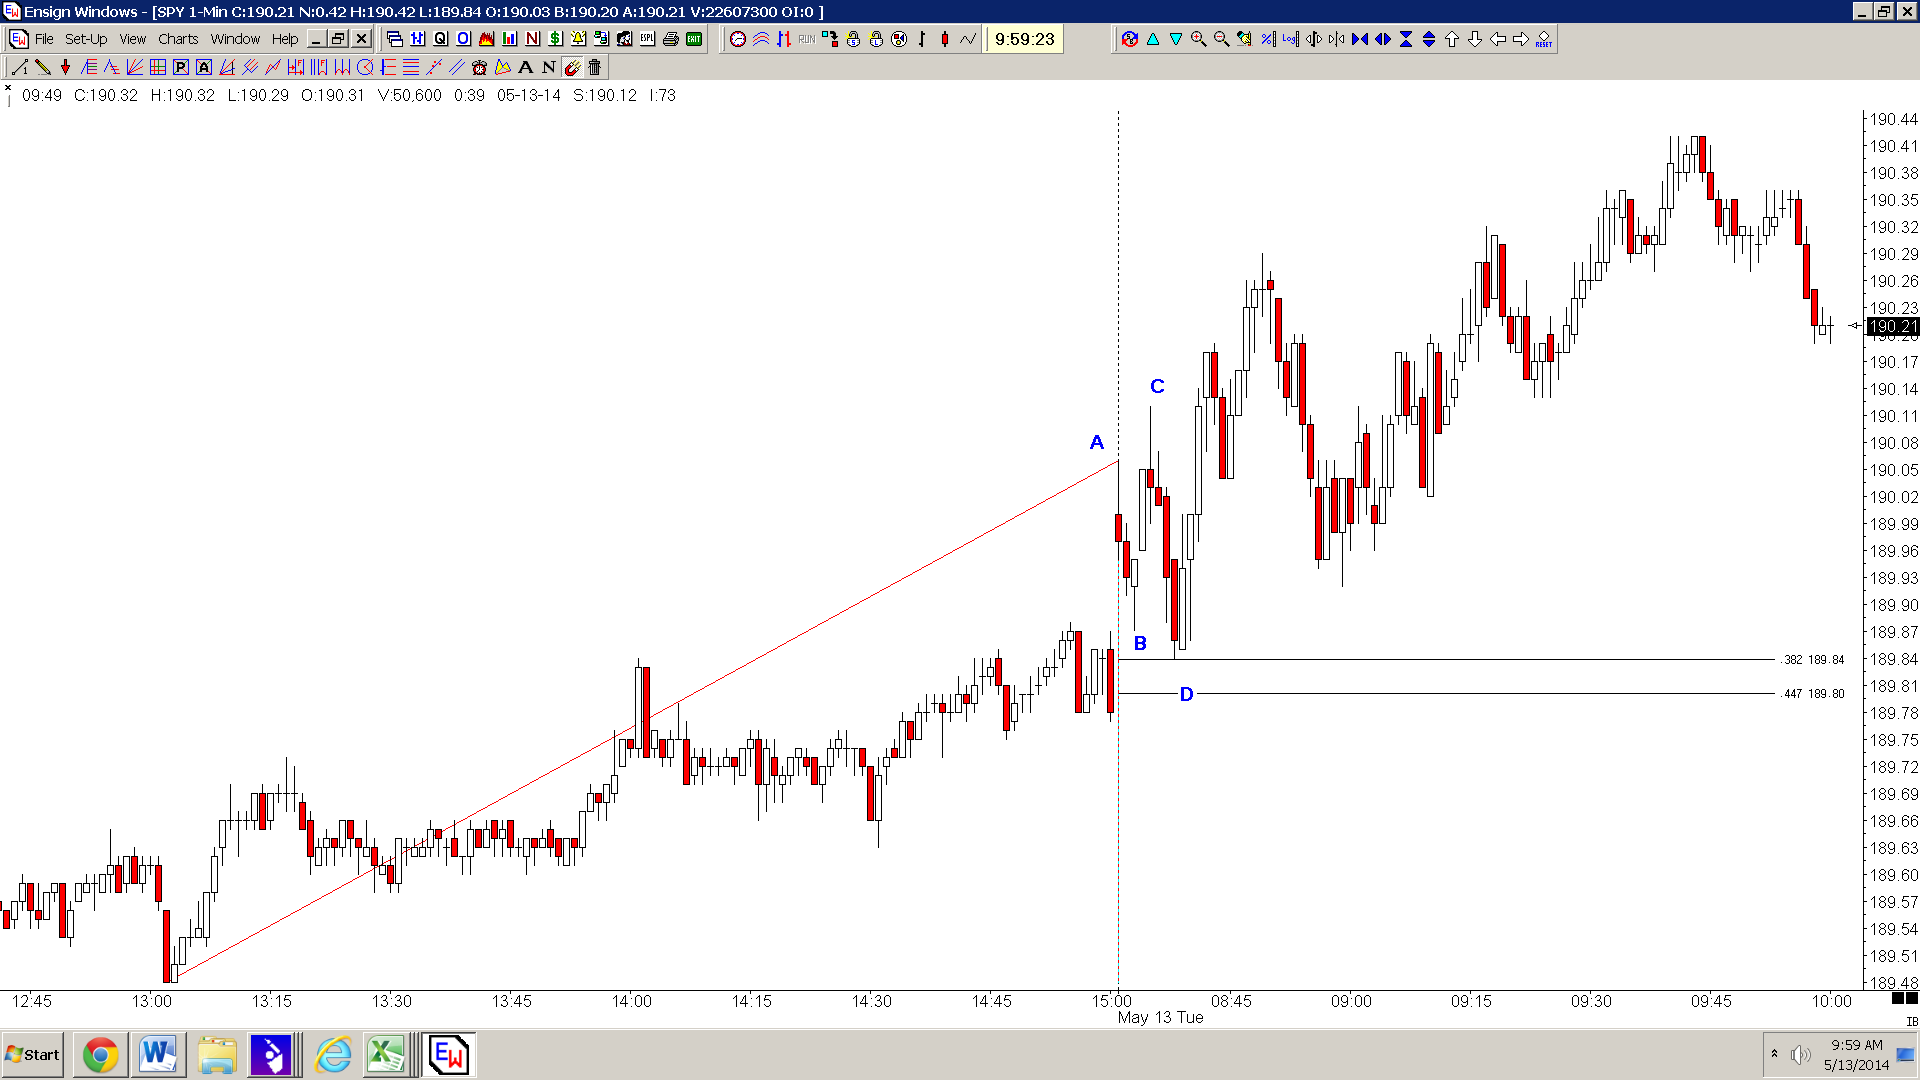Click the green EXIT icon

click(x=694, y=39)
